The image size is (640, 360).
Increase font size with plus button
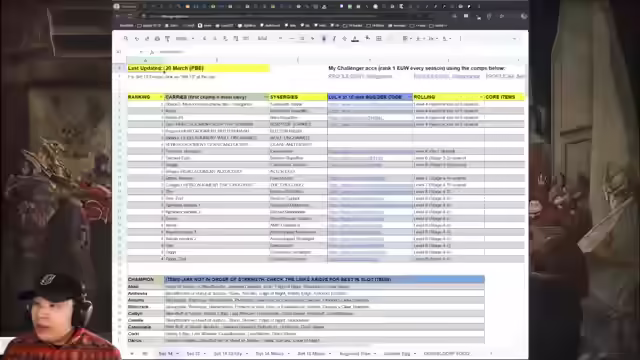click(312, 38)
